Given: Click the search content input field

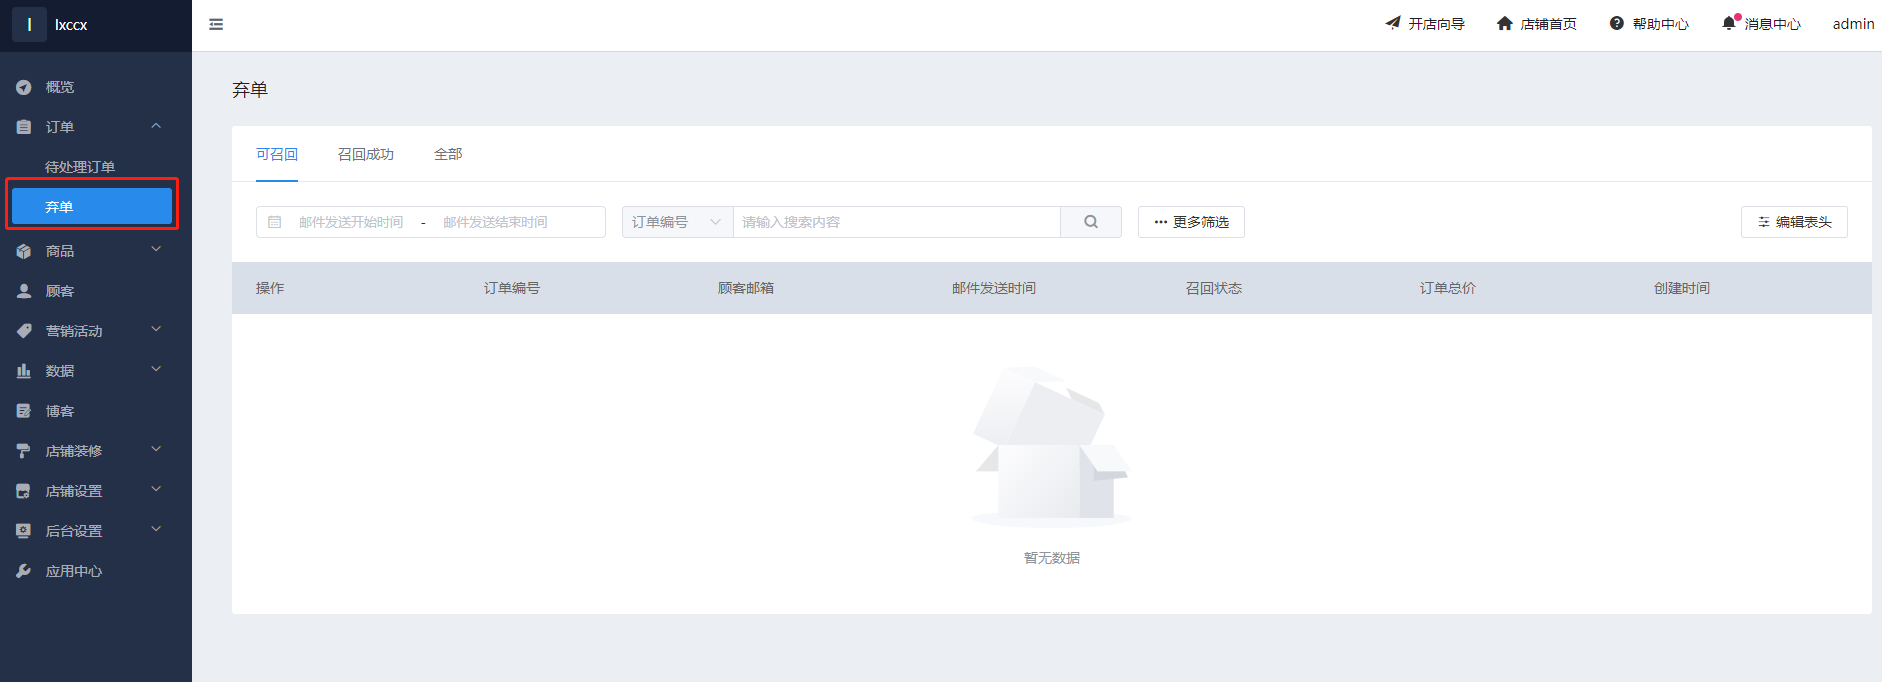Looking at the screenshot, I should coord(896,222).
